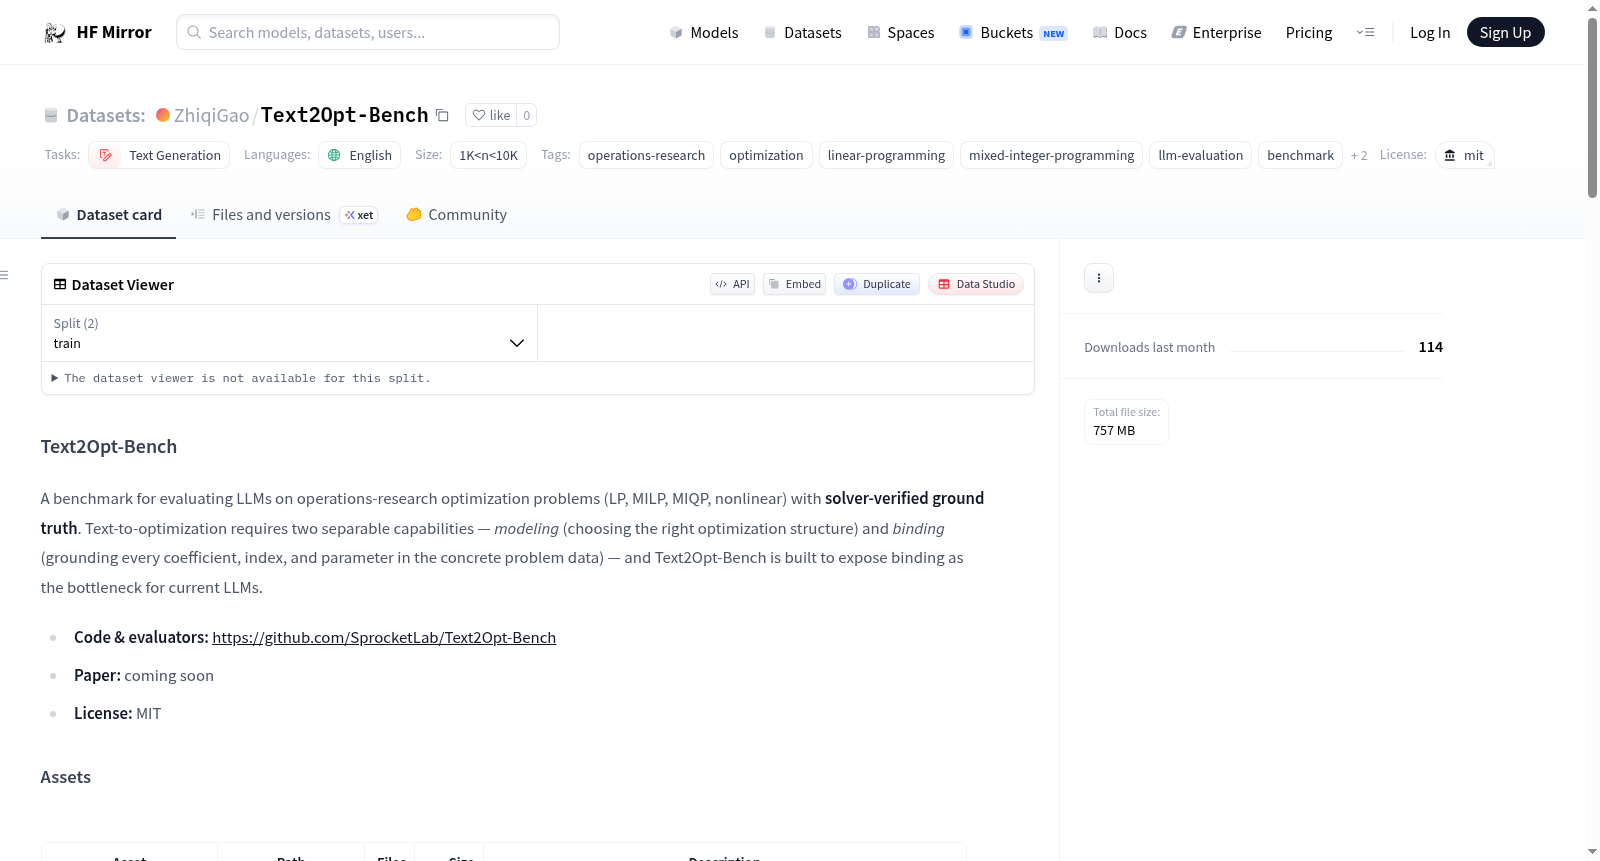Screen dimensions: 1600x861
Task: Click the Dataset Viewer table icon
Action: pos(60,285)
